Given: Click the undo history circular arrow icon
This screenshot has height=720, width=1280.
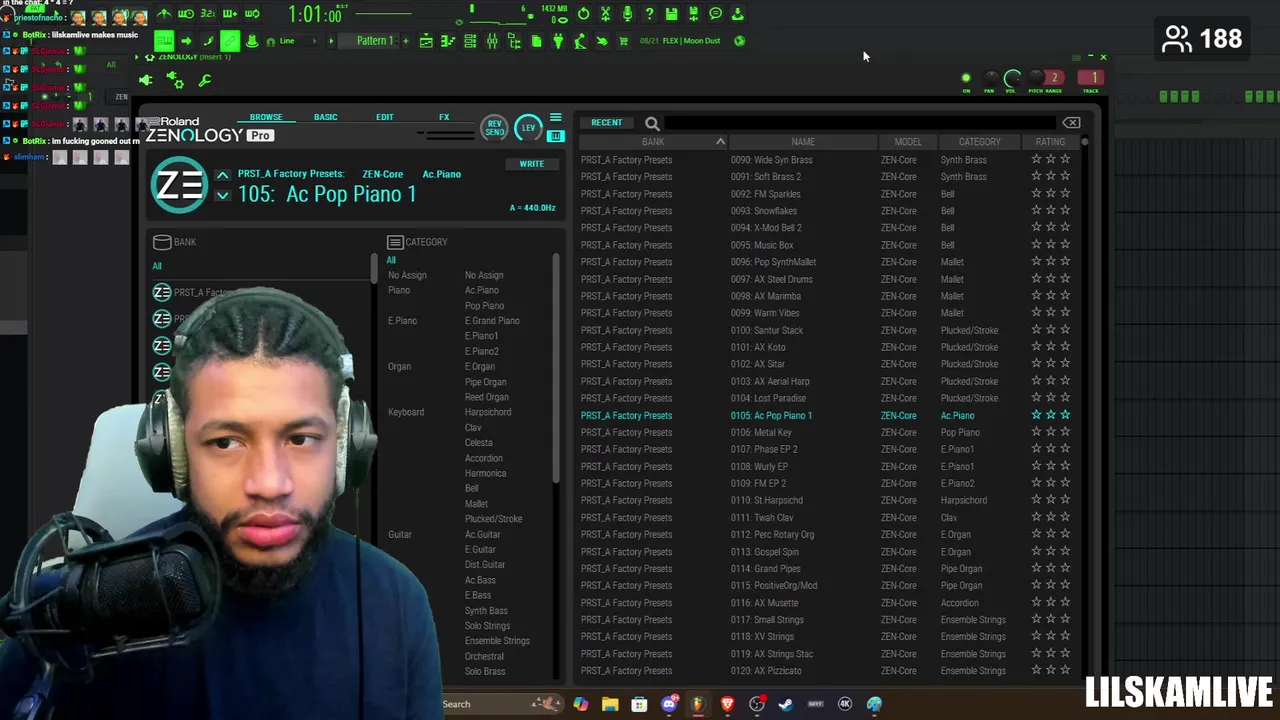Looking at the screenshot, I should pyautogui.click(x=583, y=14).
